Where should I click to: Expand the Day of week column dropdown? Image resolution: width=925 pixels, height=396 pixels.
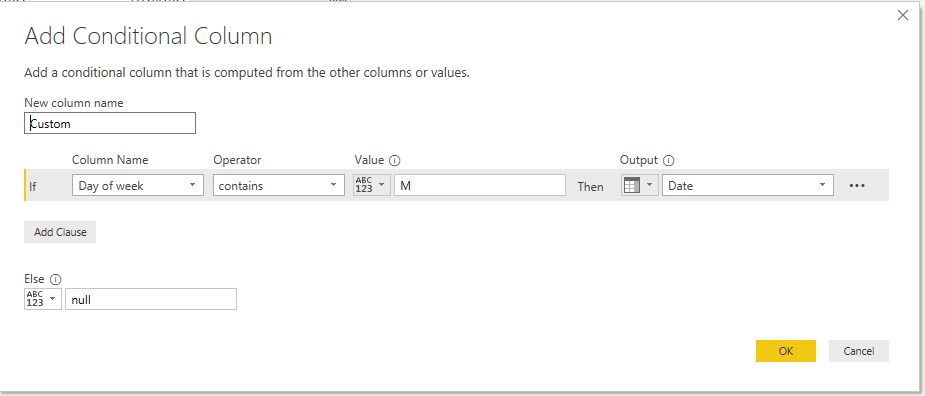(x=138, y=185)
